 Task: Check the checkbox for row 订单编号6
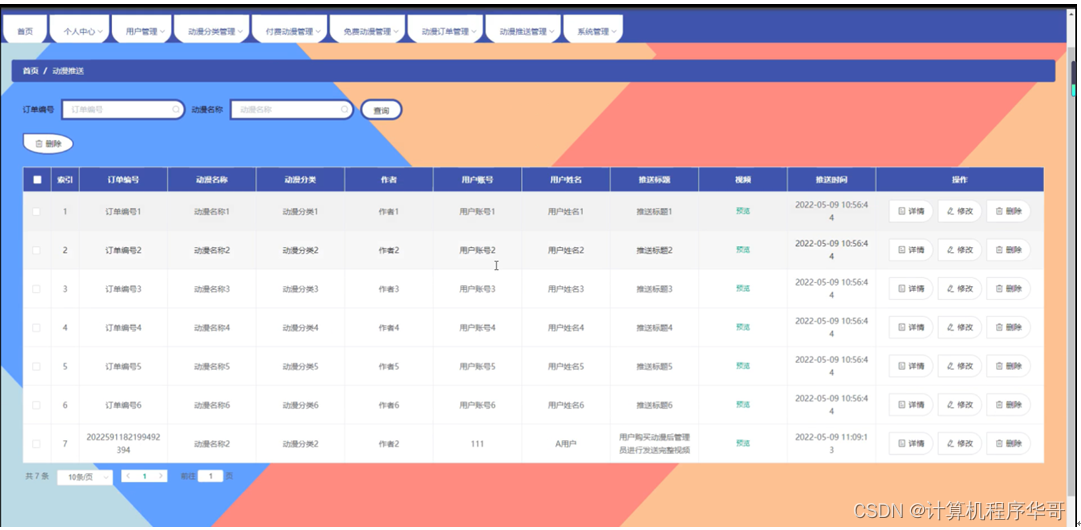pyautogui.click(x=37, y=405)
